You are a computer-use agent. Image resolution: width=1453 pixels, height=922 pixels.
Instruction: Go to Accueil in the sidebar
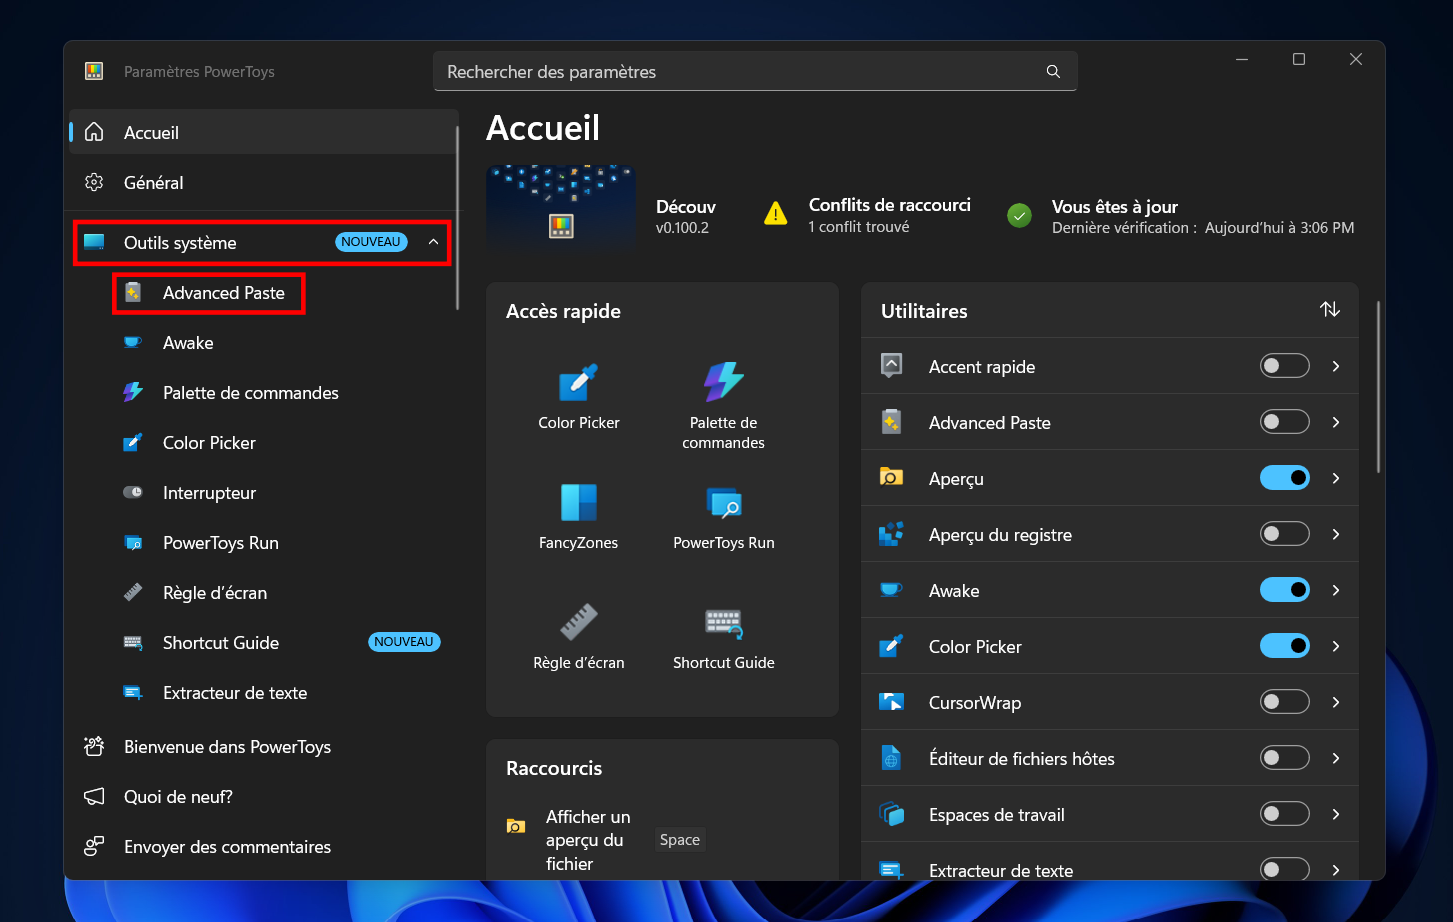(x=262, y=132)
